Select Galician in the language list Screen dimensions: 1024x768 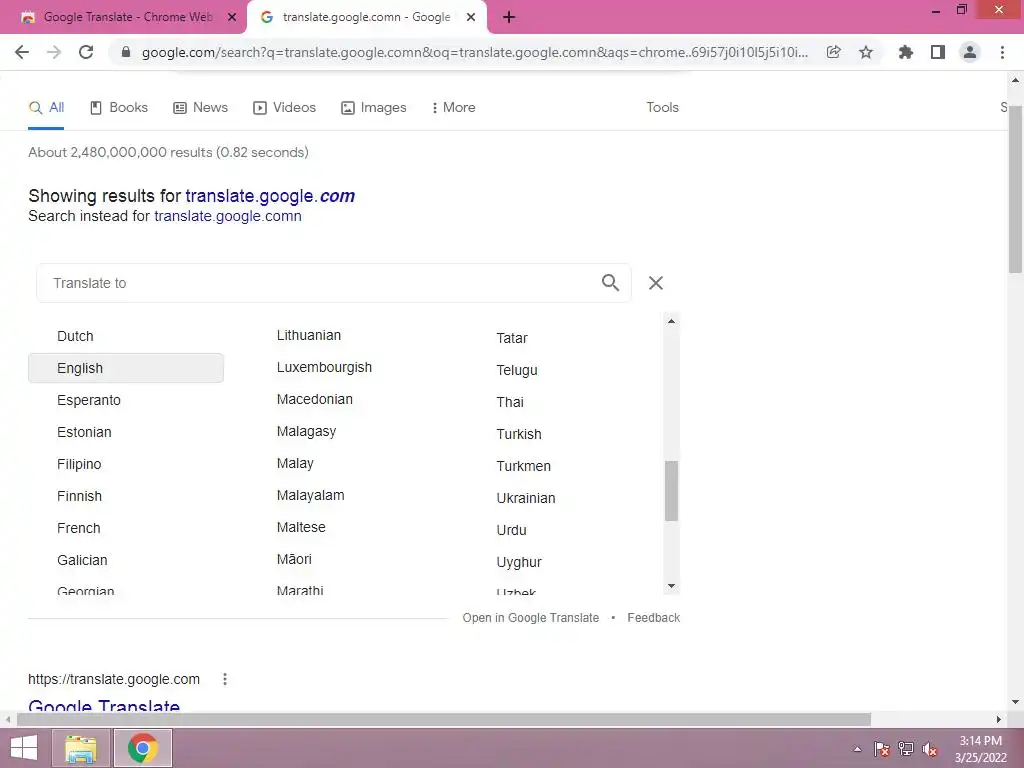[82, 560]
